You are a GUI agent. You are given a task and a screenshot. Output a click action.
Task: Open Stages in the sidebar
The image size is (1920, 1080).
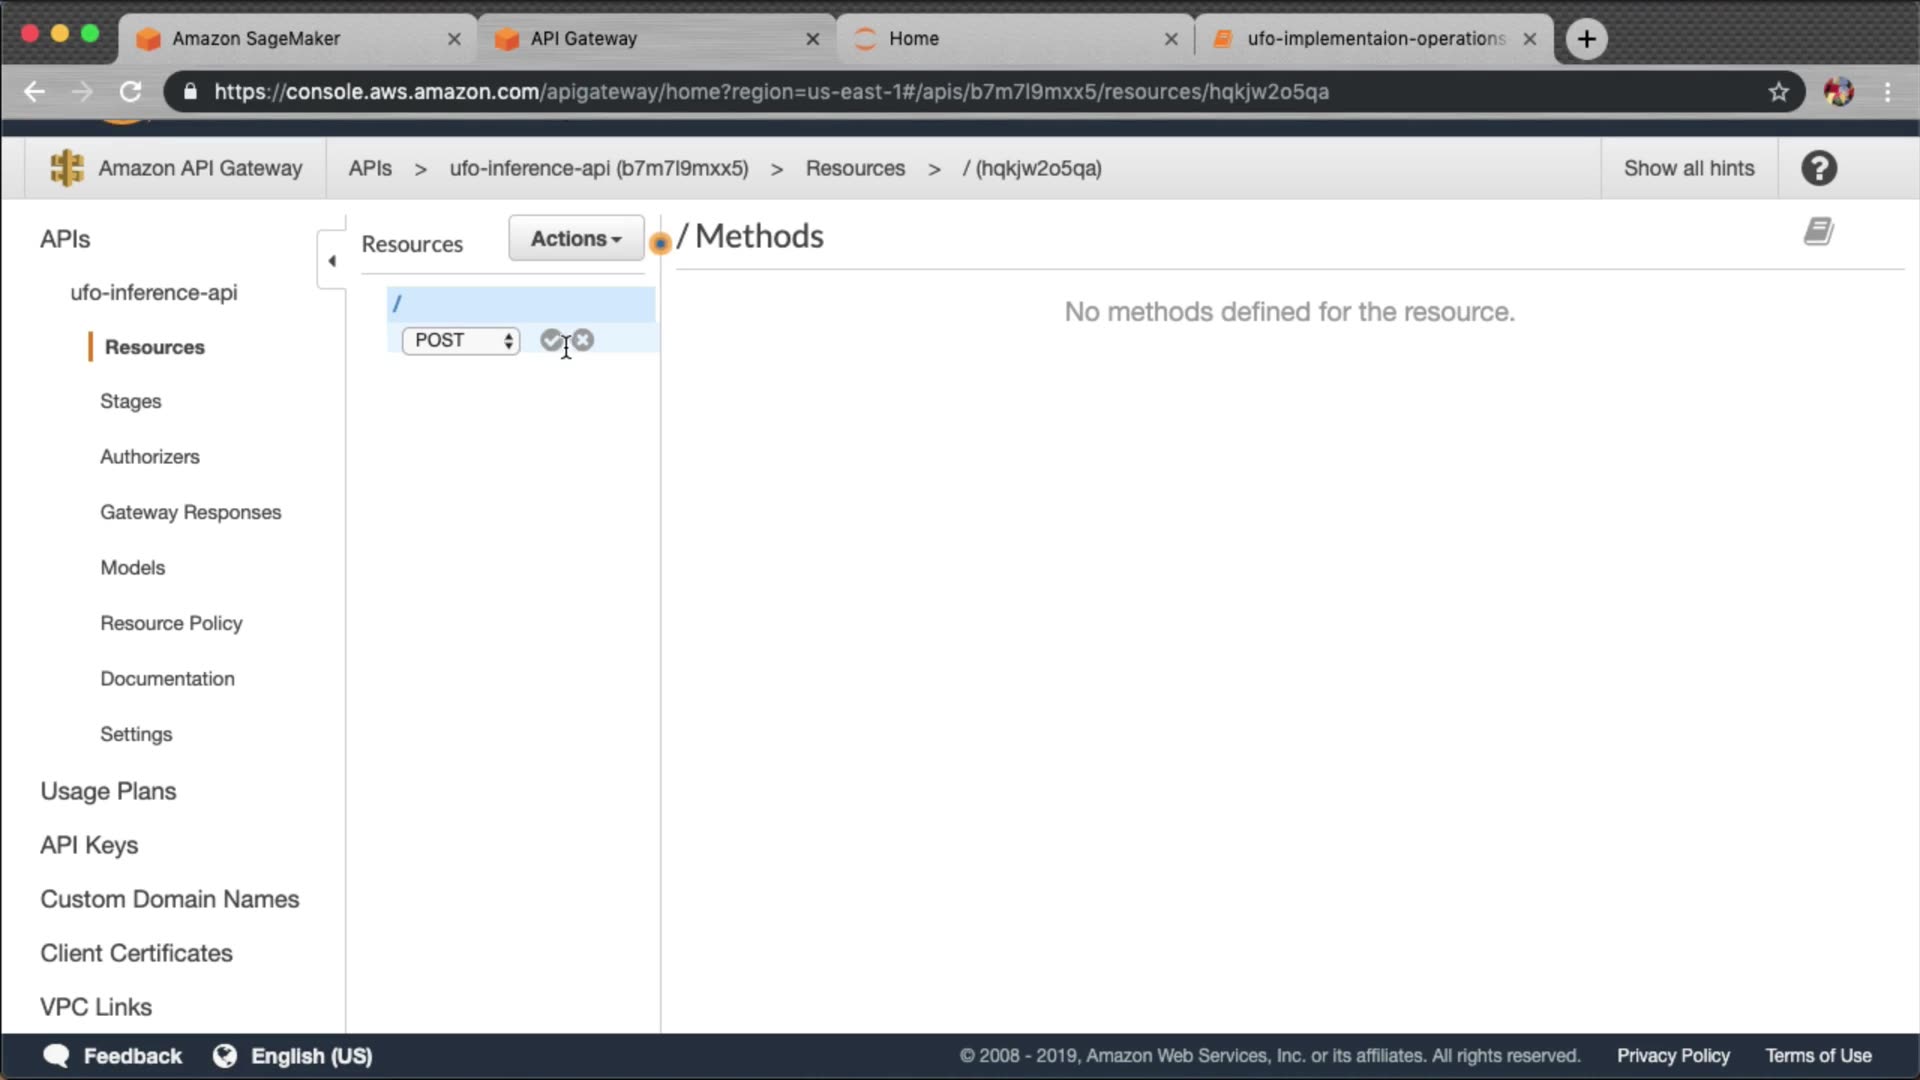click(130, 401)
